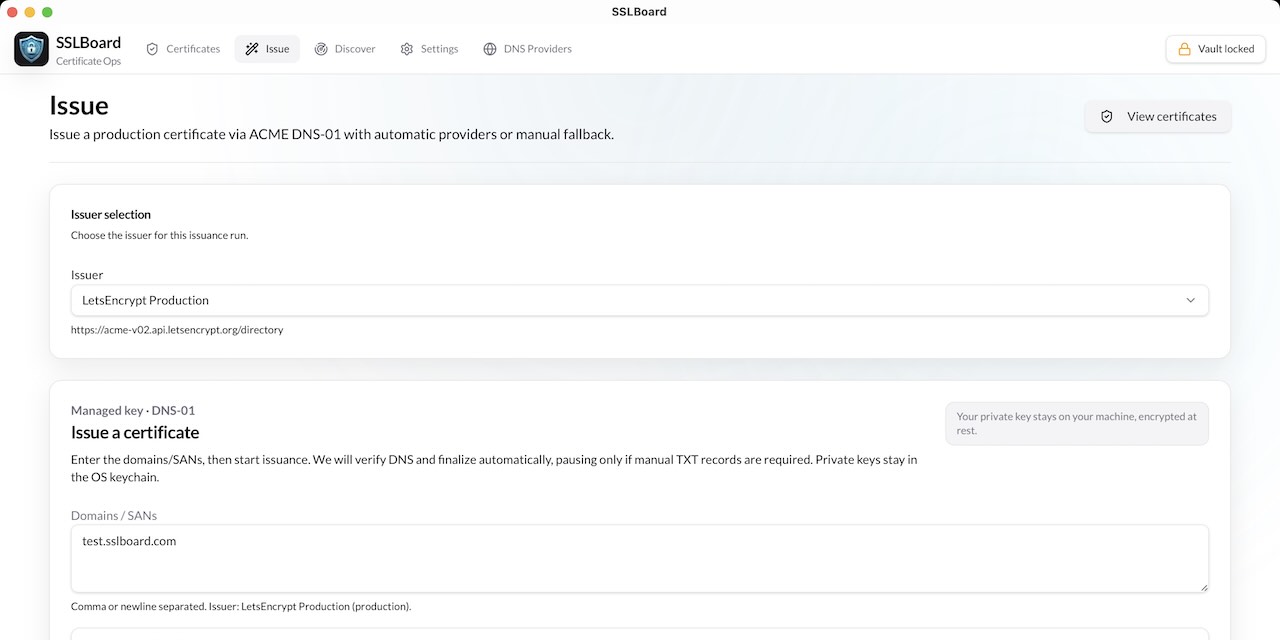
Task: Go to the DNS Providers tab
Action: tap(538, 49)
